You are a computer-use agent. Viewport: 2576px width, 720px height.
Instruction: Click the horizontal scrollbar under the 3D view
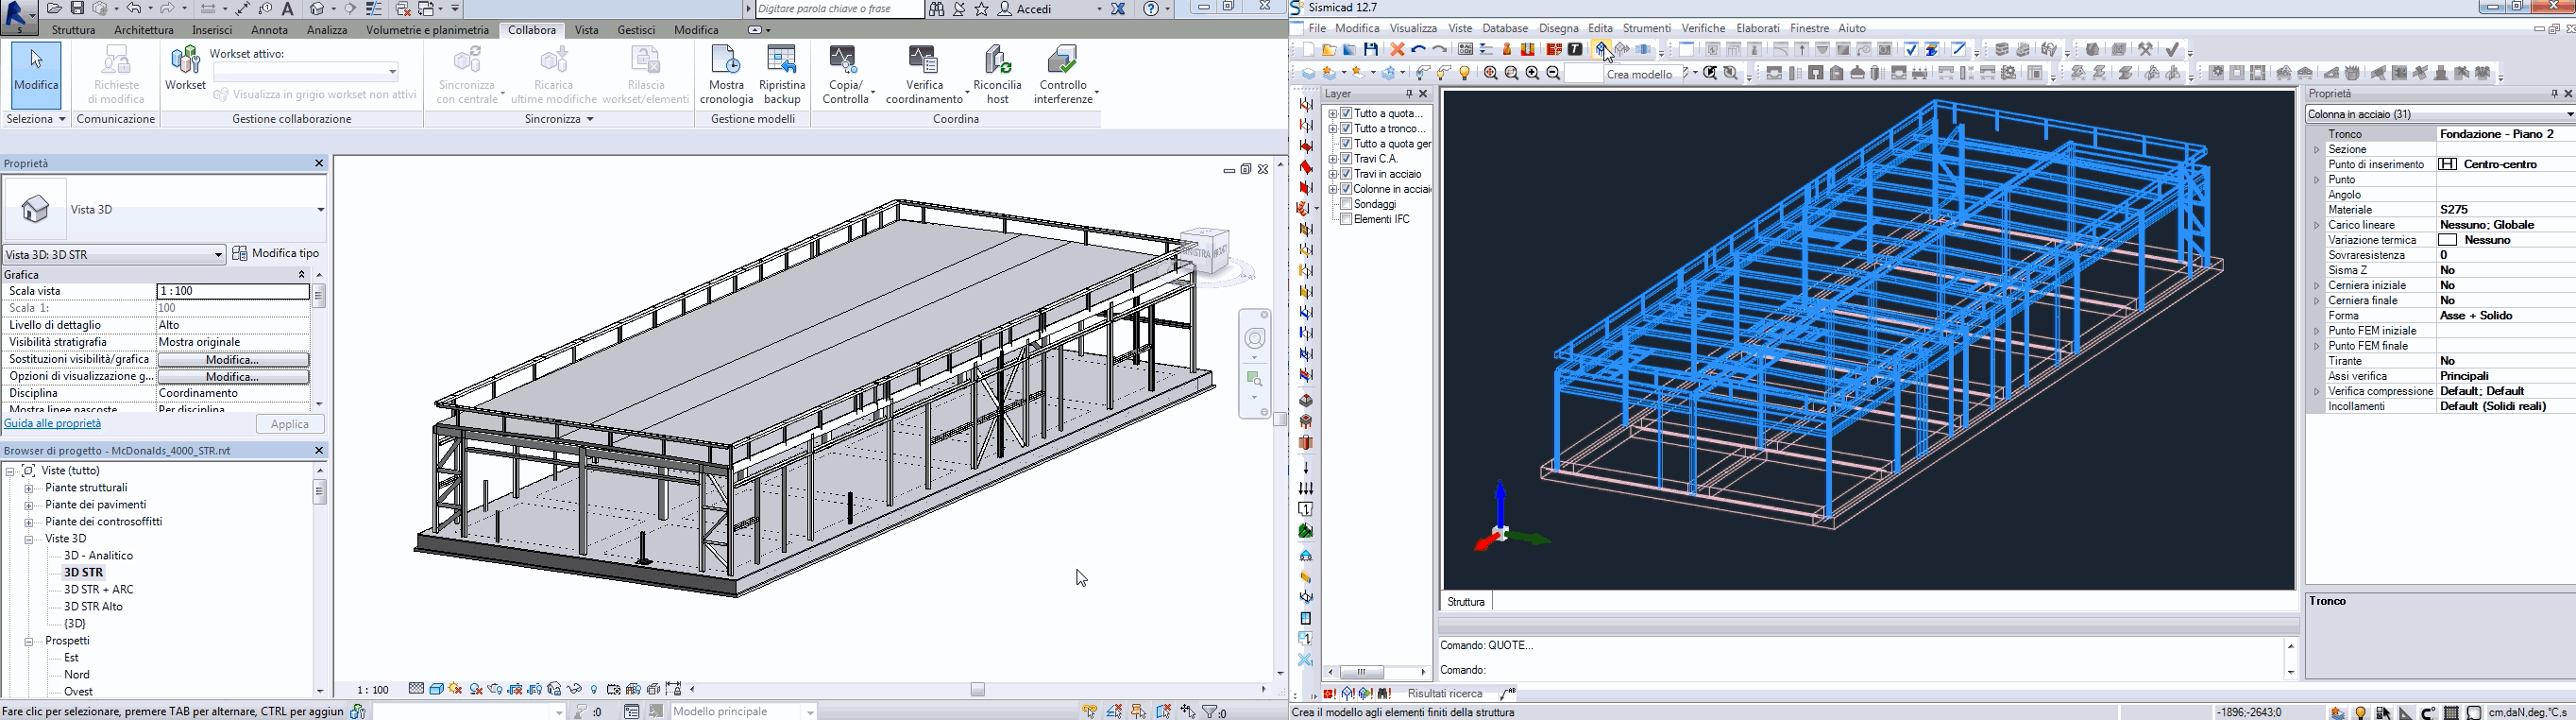pyautogui.click(x=978, y=690)
